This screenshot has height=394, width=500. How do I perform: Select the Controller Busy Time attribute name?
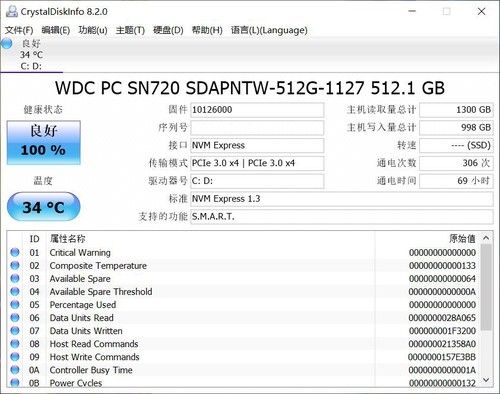91,370
